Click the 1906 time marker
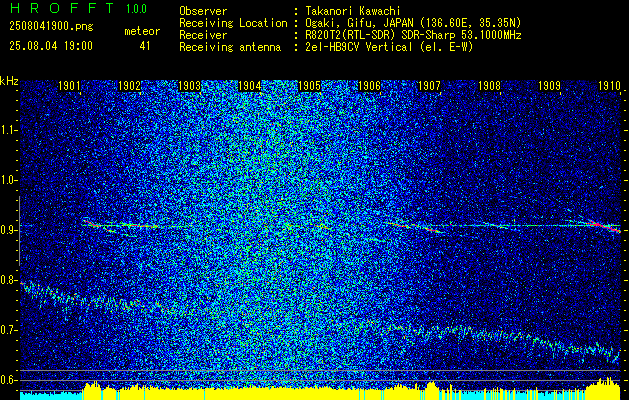Screen dimensions: 629x400 pyautogui.click(x=369, y=85)
